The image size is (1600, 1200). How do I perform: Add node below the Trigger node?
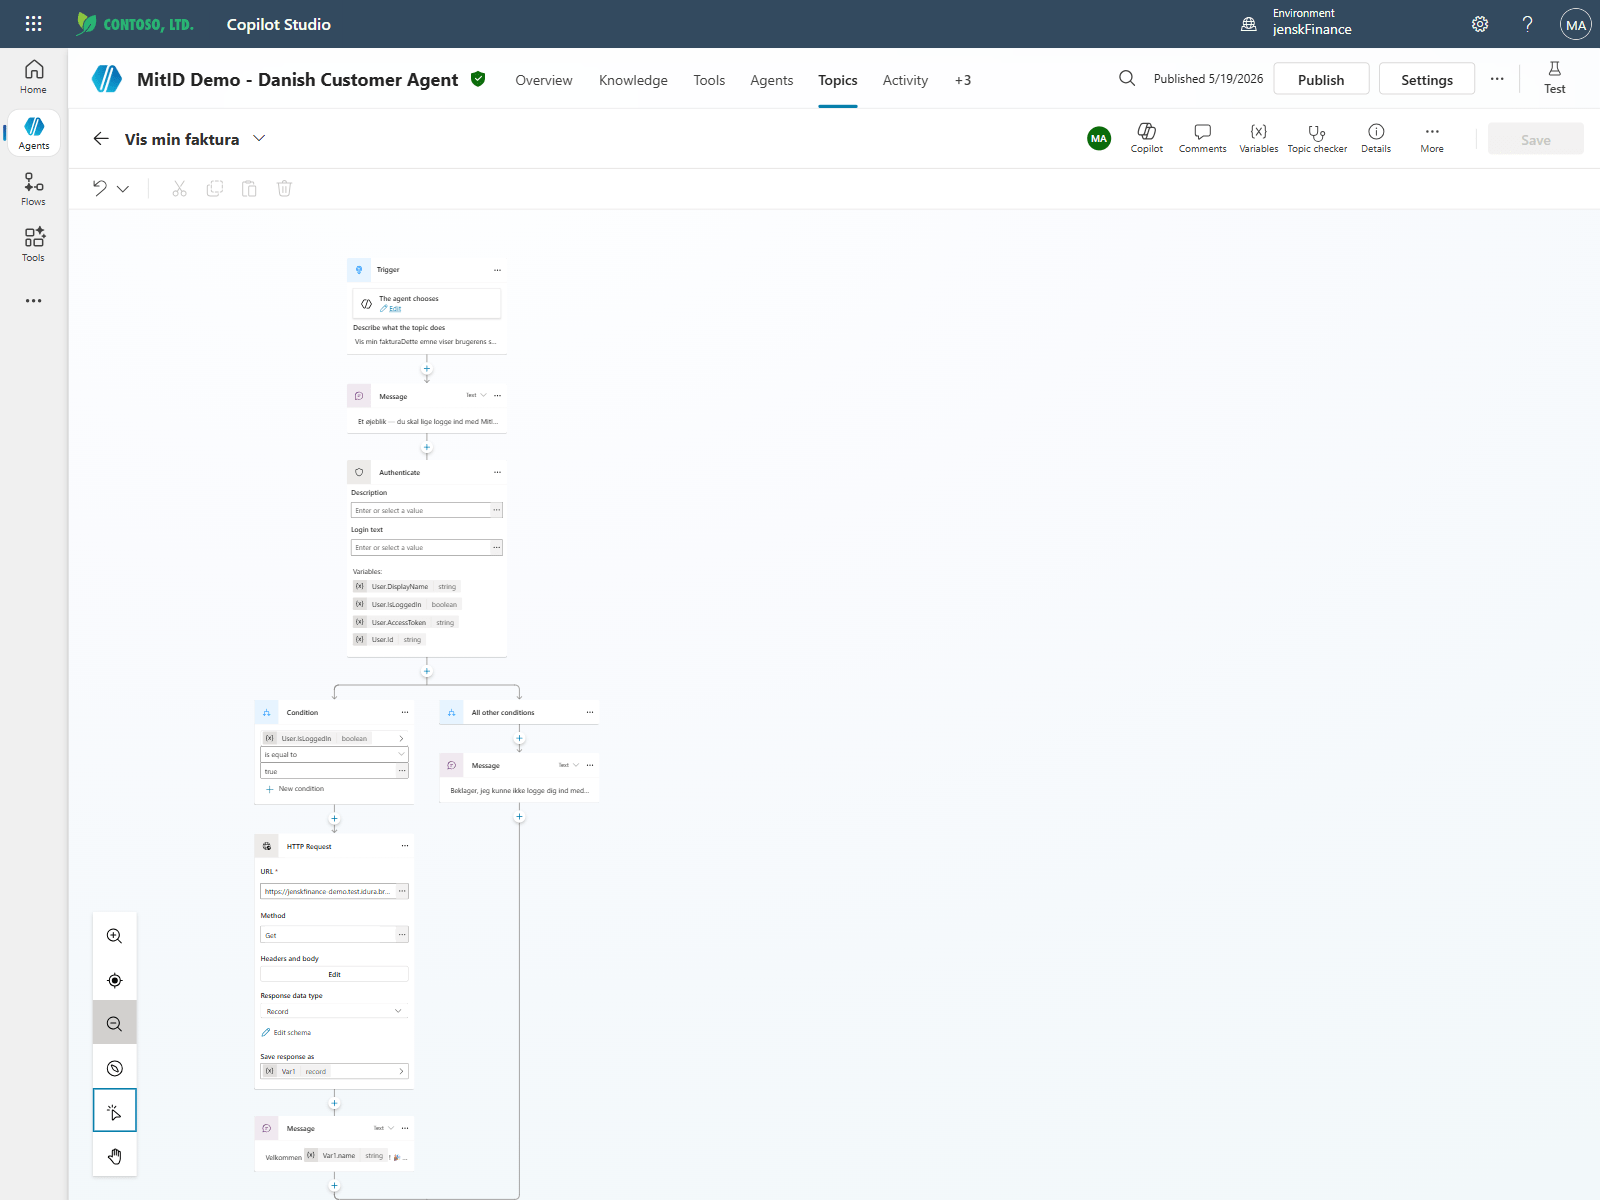click(427, 369)
